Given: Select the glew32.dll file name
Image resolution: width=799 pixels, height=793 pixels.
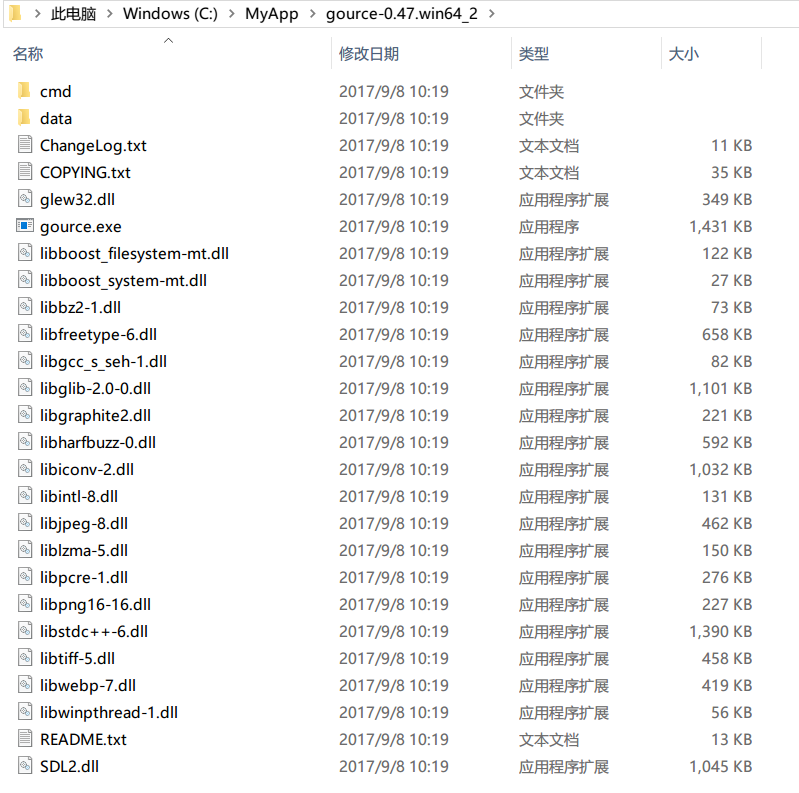Looking at the screenshot, I should [77, 199].
